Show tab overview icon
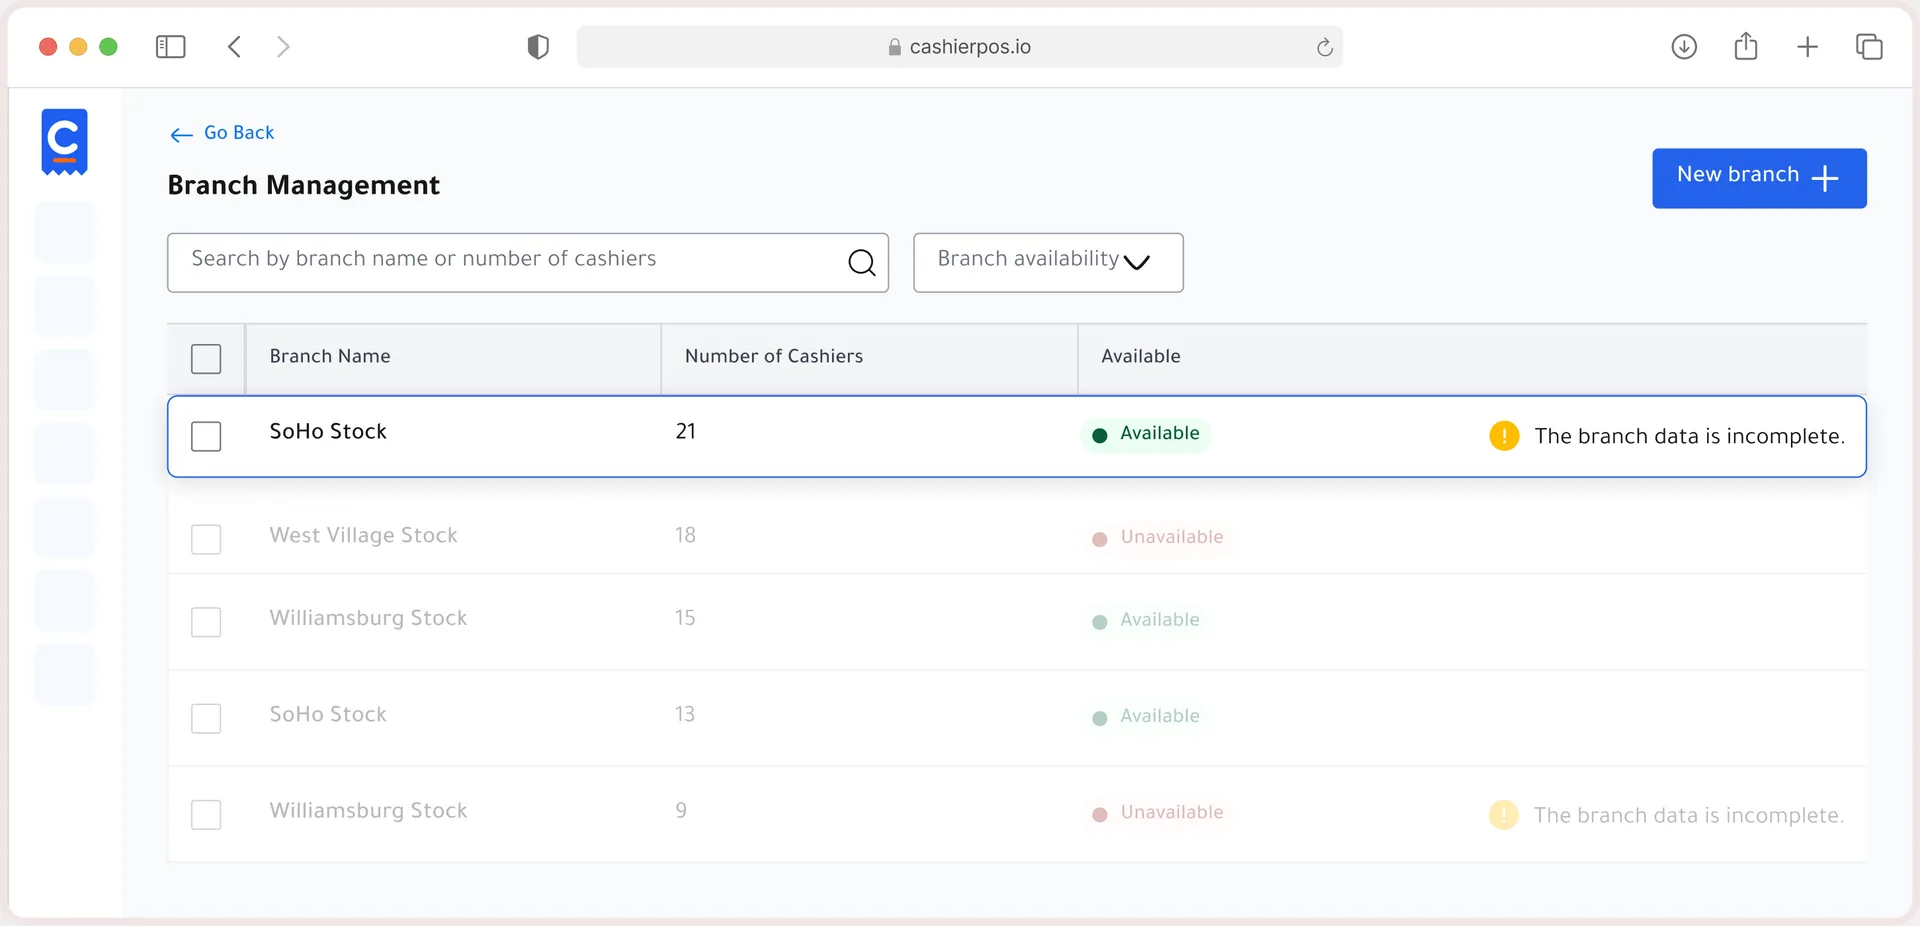This screenshot has width=1920, height=926. (1869, 47)
